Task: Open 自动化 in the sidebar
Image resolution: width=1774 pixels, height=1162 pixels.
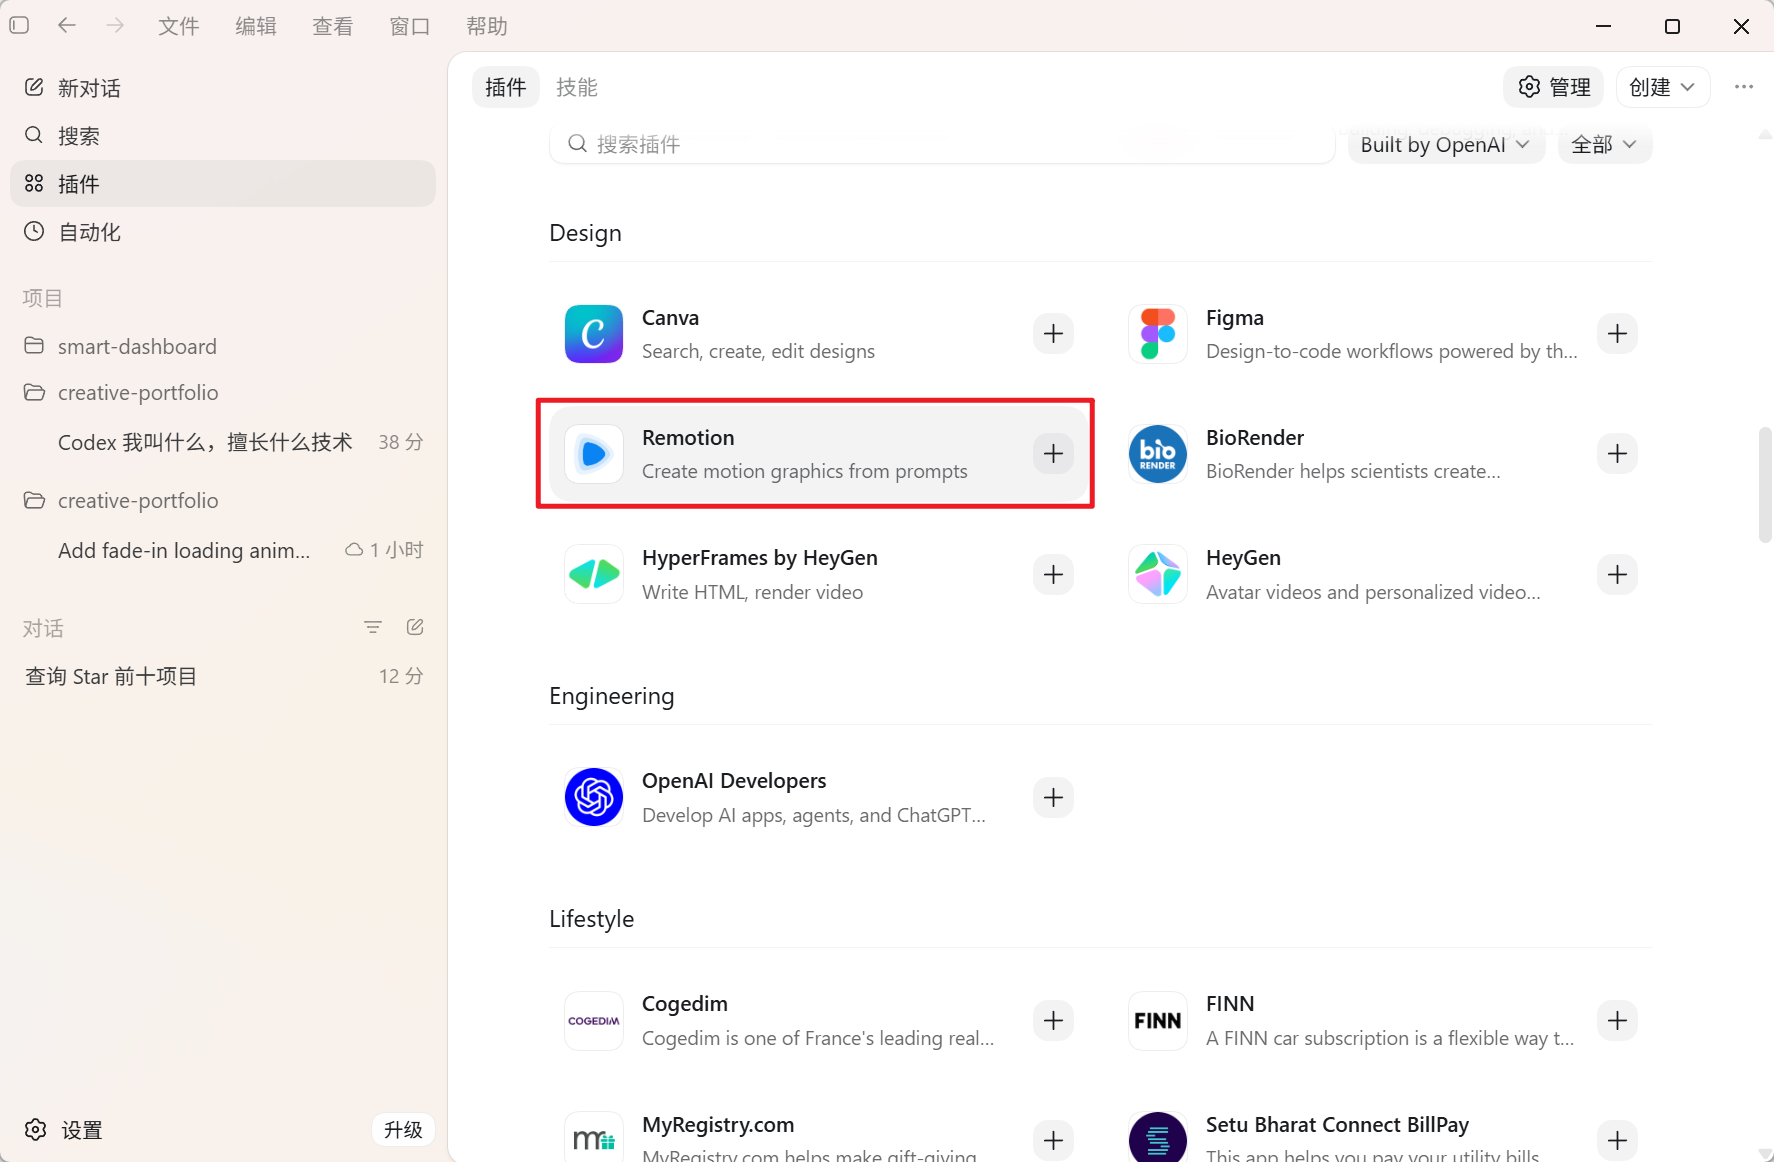Action: pyautogui.click(x=223, y=232)
